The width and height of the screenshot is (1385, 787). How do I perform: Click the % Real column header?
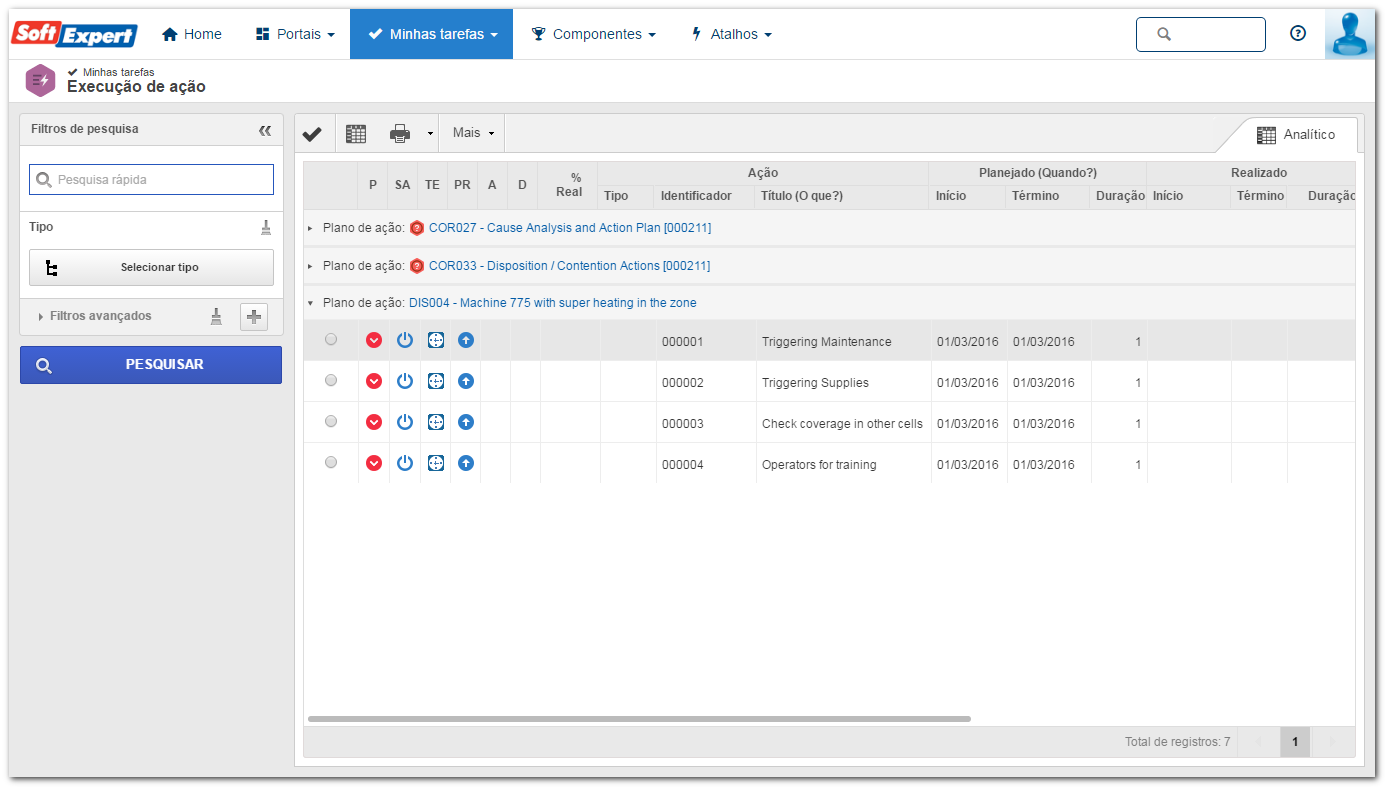(x=569, y=185)
